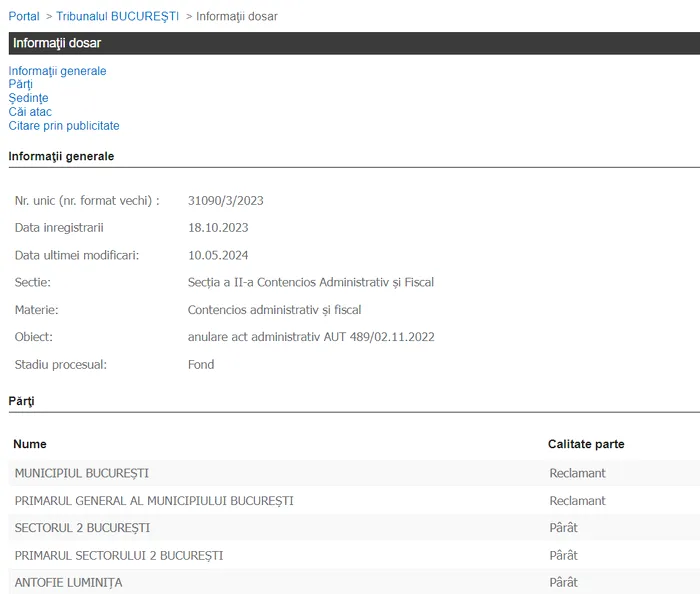Click the PRIMARUL SECTORULUI 2 BUCUREȘTI row

[119, 556]
